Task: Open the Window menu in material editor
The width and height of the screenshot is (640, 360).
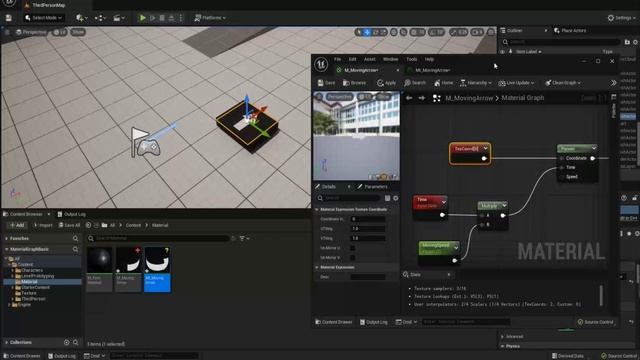Action: coord(390,60)
